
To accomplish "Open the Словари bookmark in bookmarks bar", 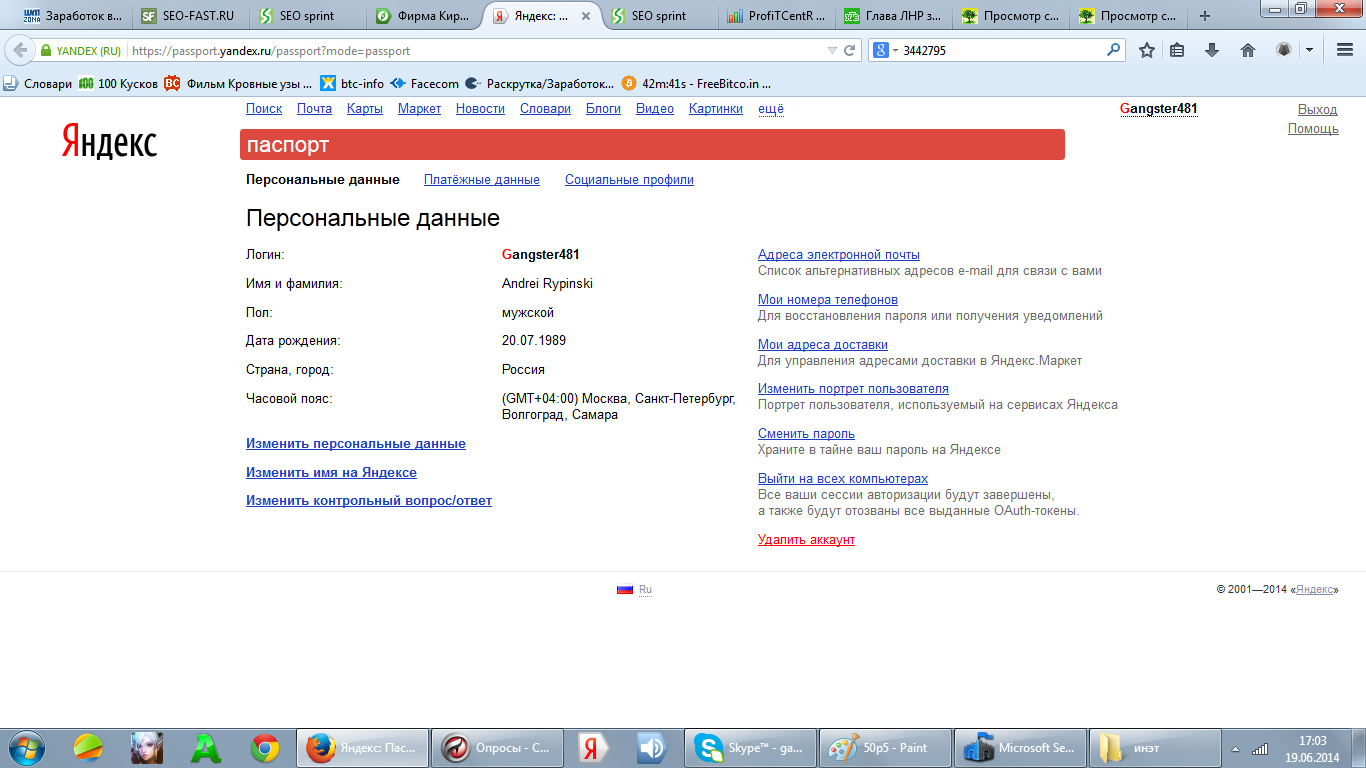I will [38, 84].
